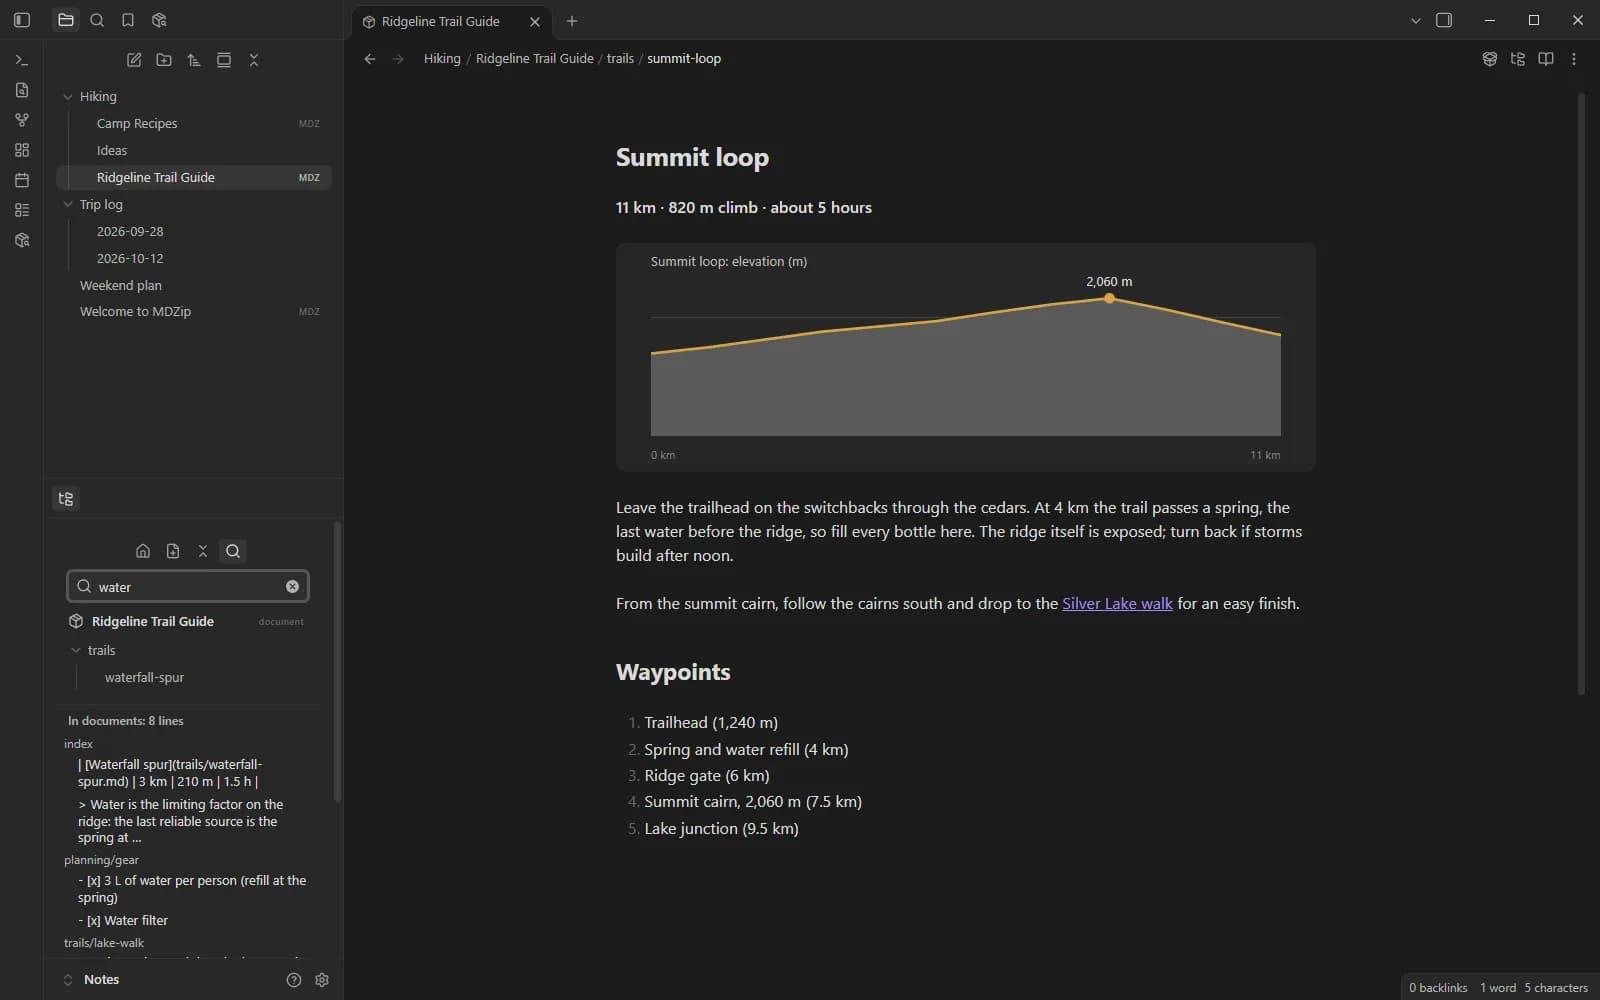The image size is (1600, 1000).
Task: Open the More options vertical dots
Action: 1574,59
